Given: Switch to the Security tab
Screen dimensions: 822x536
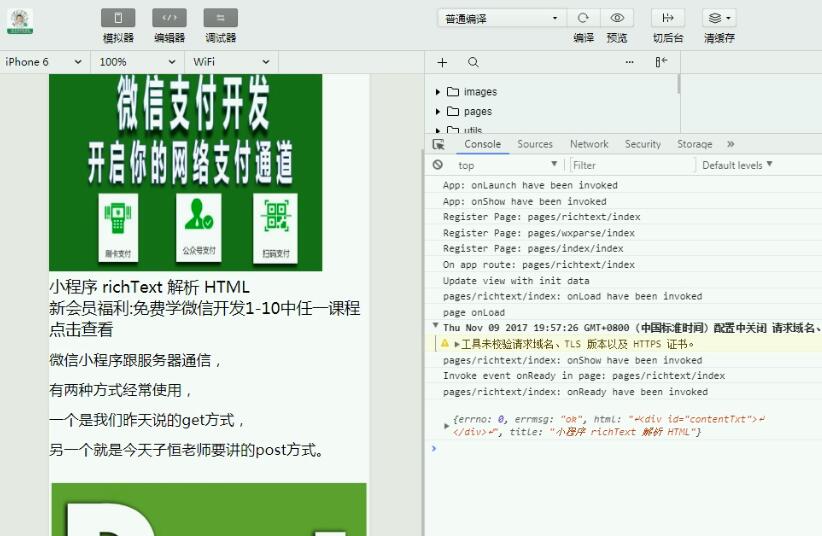Looking at the screenshot, I should coord(643,144).
